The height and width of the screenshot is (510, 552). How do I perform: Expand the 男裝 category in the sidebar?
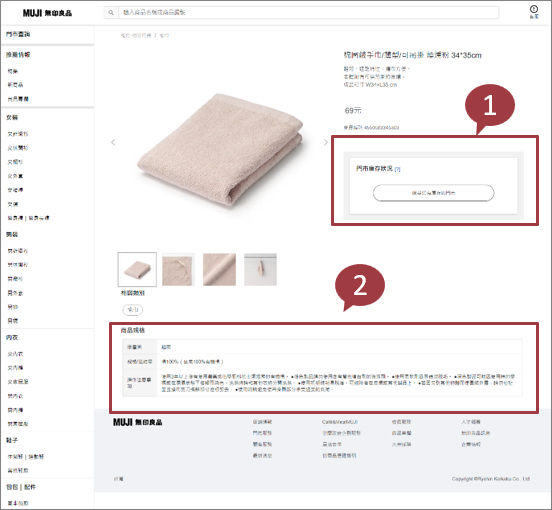[x=12, y=234]
